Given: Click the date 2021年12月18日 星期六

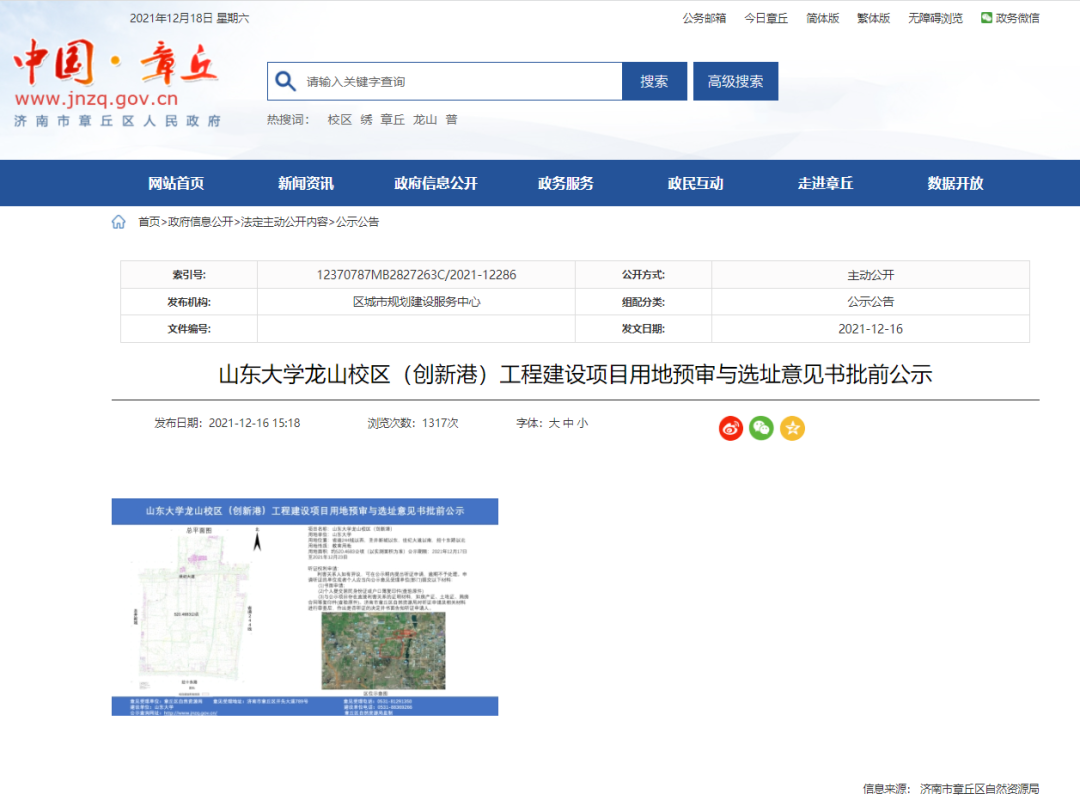Looking at the screenshot, I should [189, 18].
